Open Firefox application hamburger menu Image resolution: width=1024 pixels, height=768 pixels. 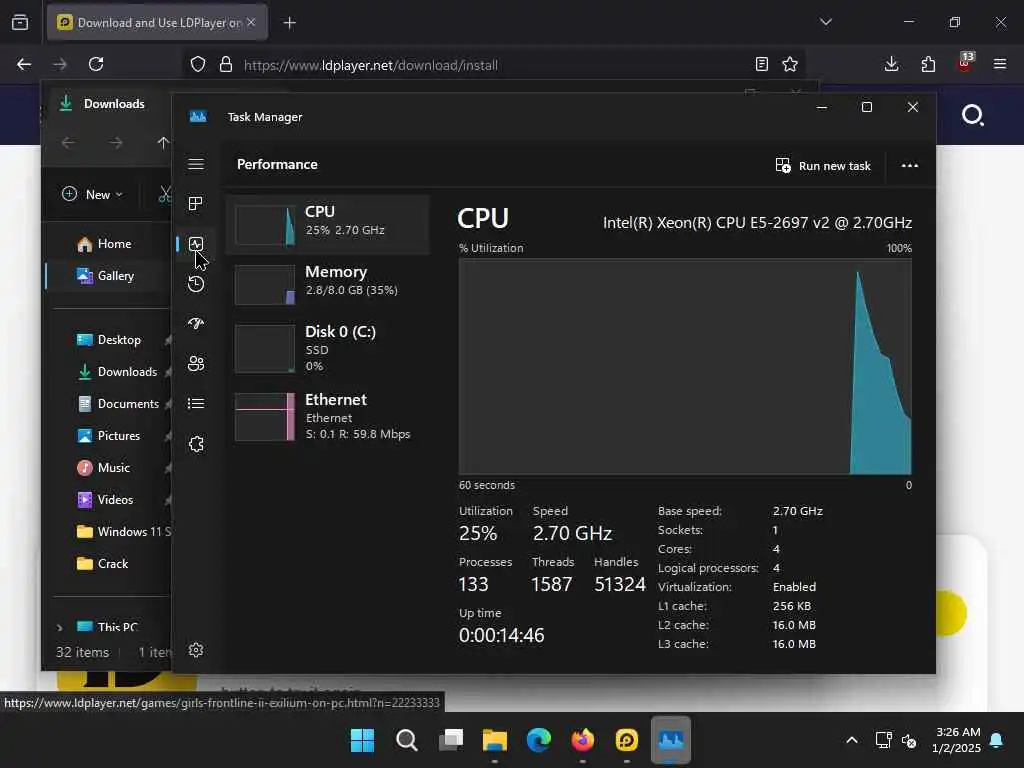pyautogui.click(x=1000, y=64)
